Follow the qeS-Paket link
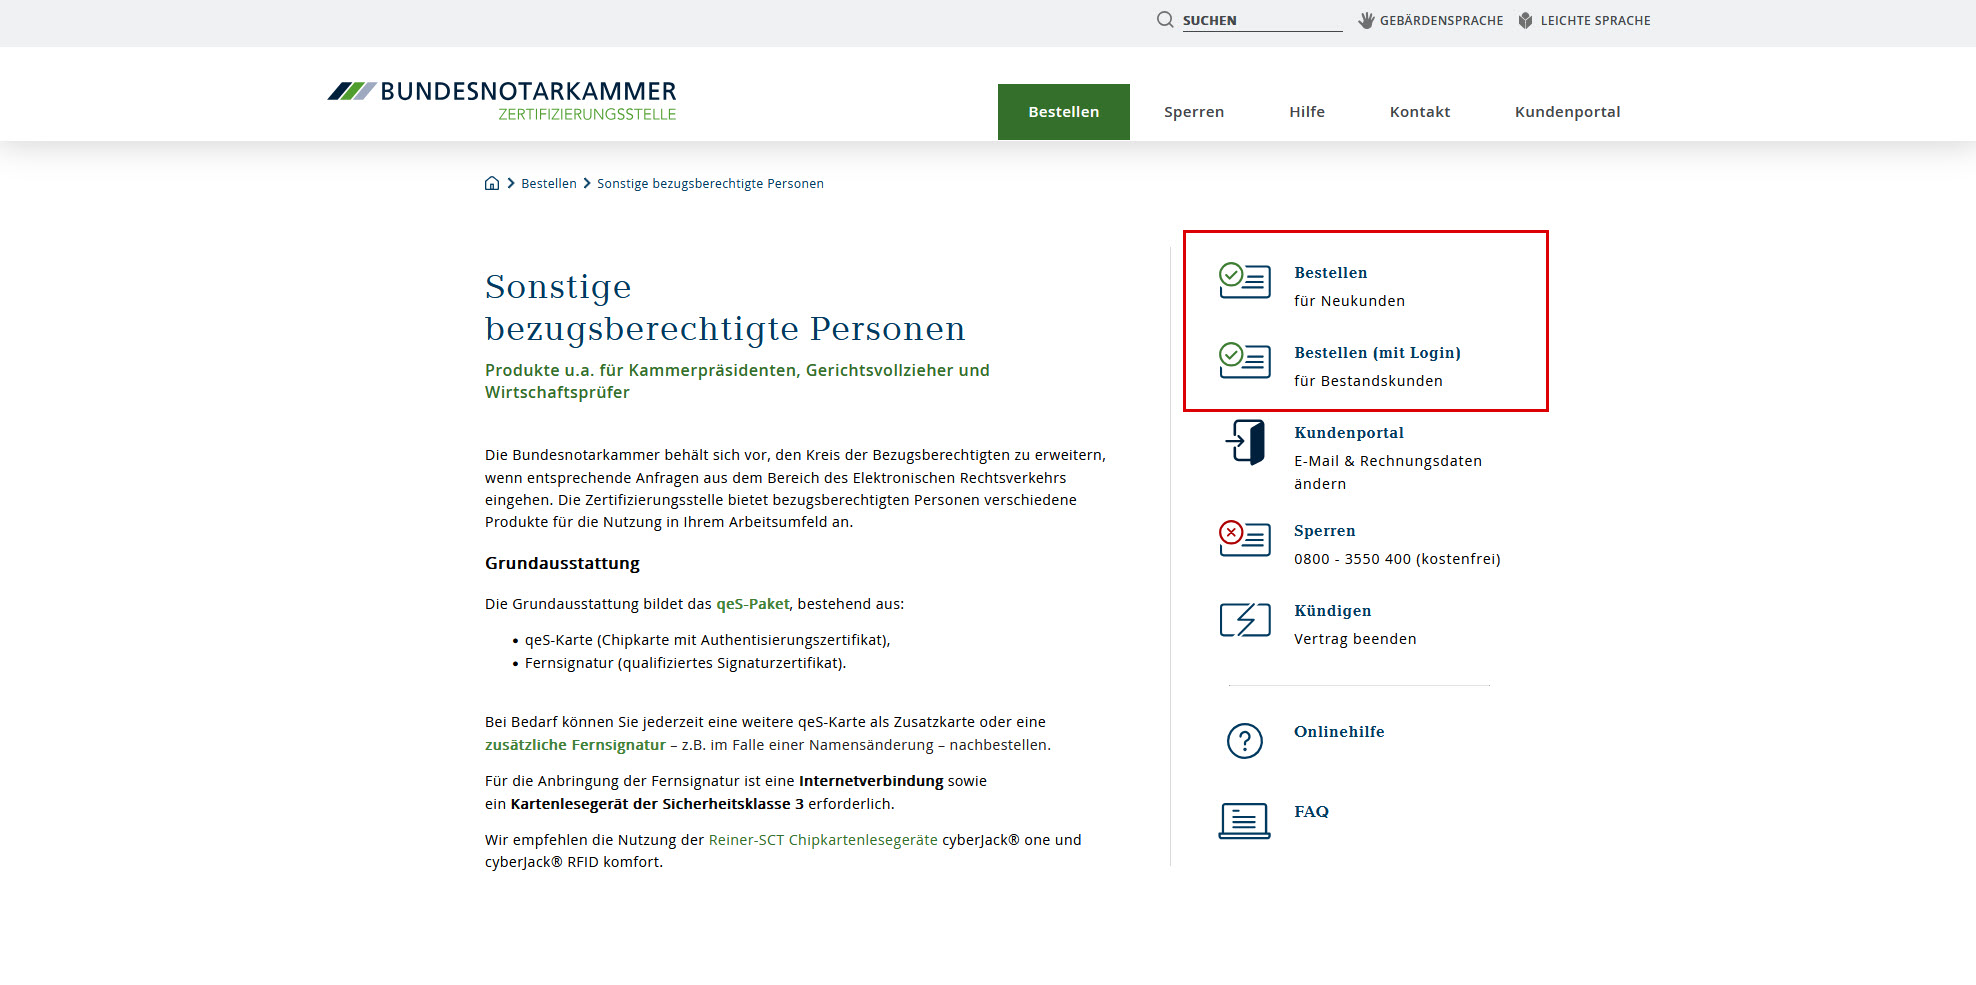Image resolution: width=1976 pixels, height=985 pixels. (752, 604)
